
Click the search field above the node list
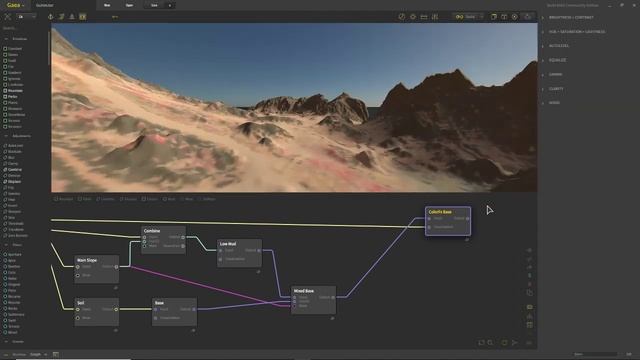point(24,28)
